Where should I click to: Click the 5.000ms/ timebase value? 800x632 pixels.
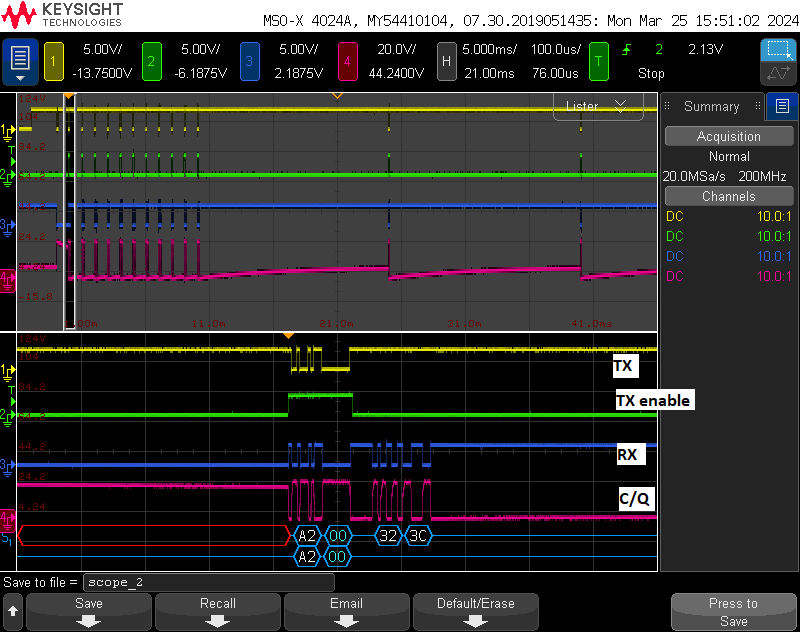(489, 49)
